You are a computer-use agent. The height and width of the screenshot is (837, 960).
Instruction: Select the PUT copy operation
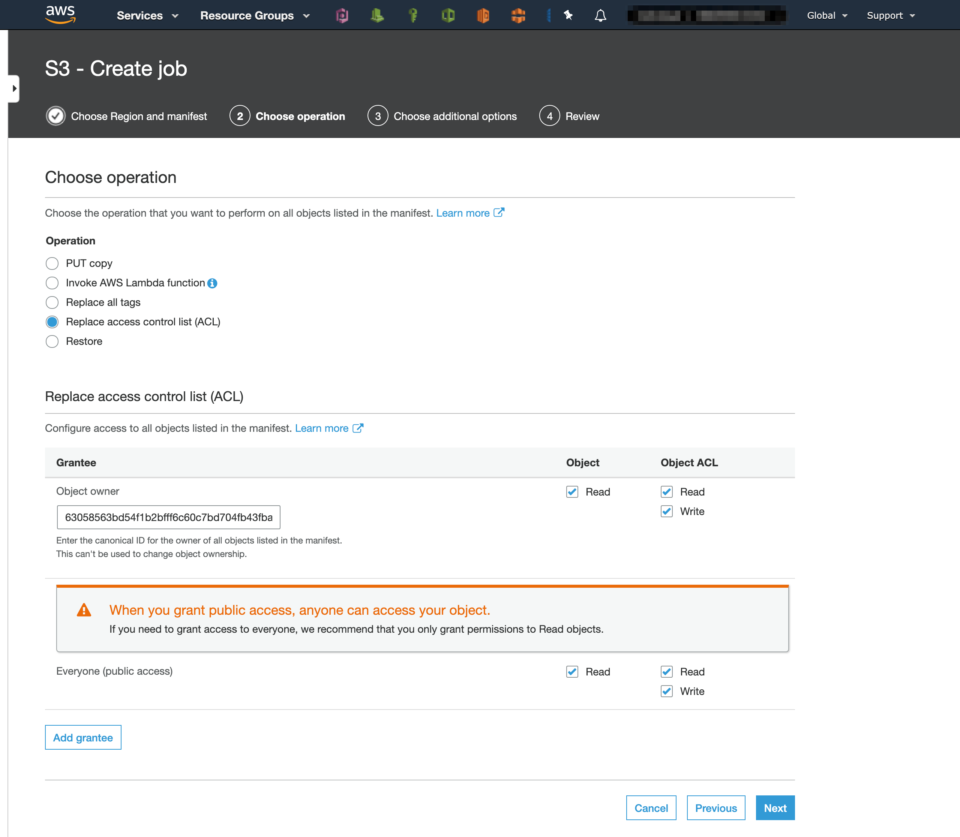click(x=51, y=263)
